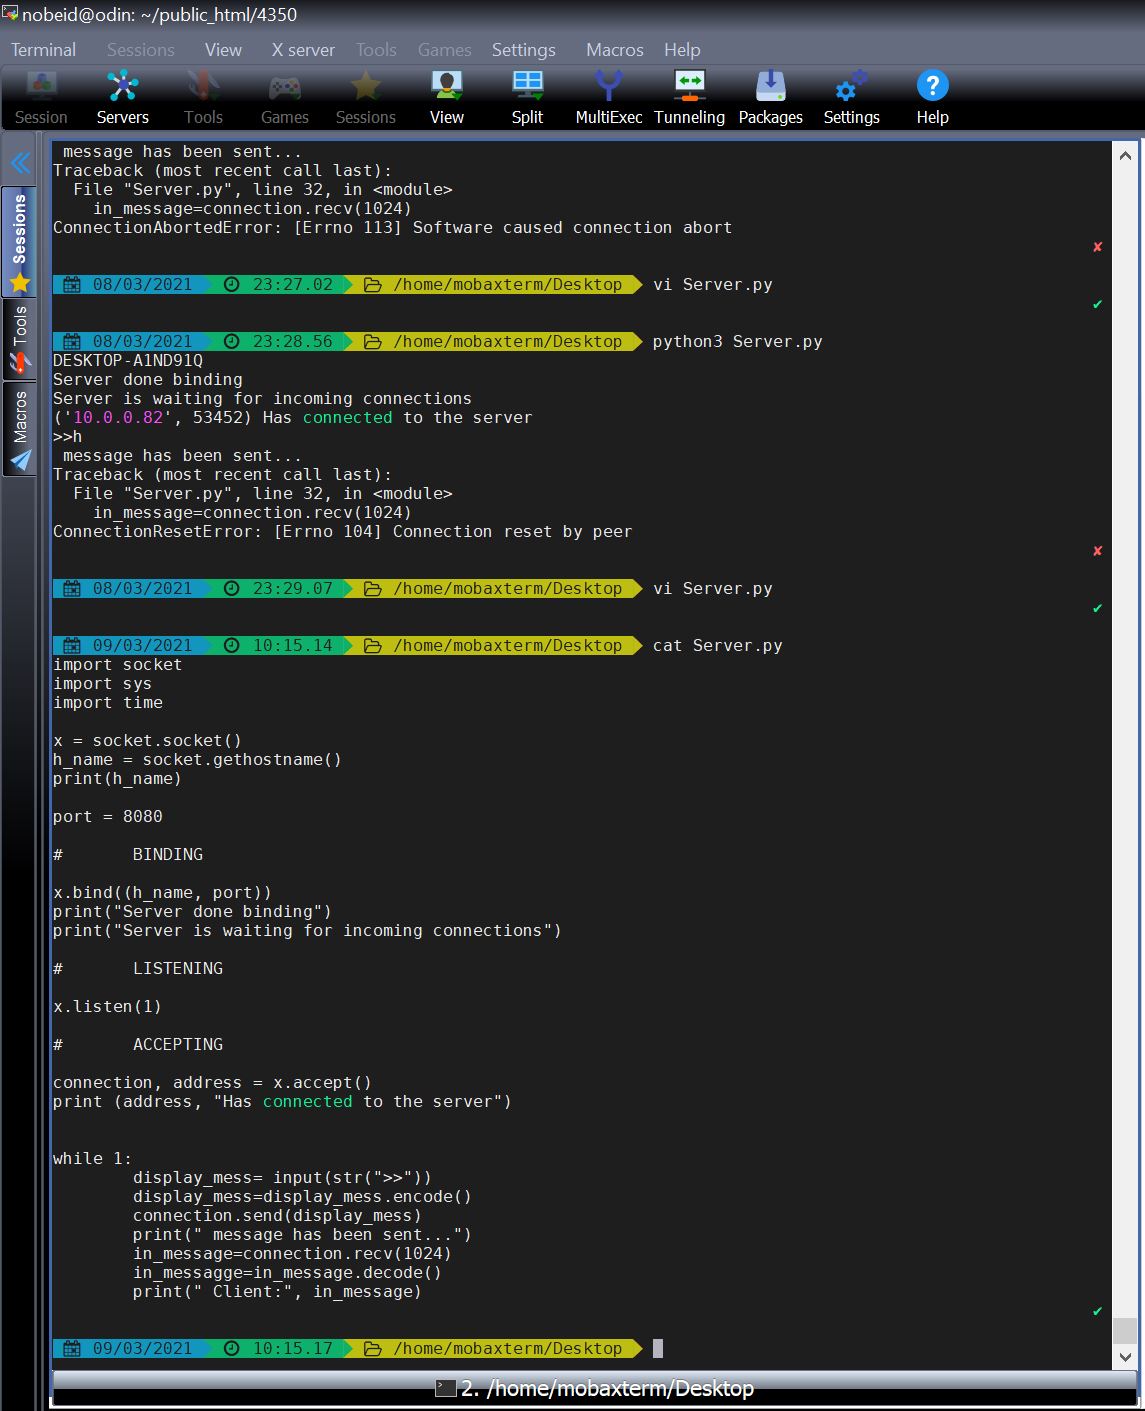This screenshot has width=1145, height=1411.
Task: Open the Macros menu in menu bar
Action: coord(615,50)
